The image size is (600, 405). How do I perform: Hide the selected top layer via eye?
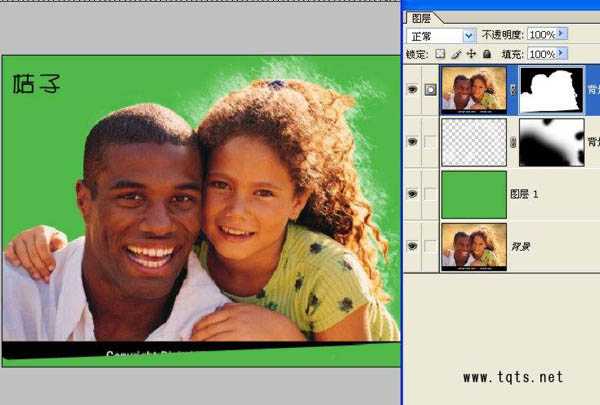(412, 90)
